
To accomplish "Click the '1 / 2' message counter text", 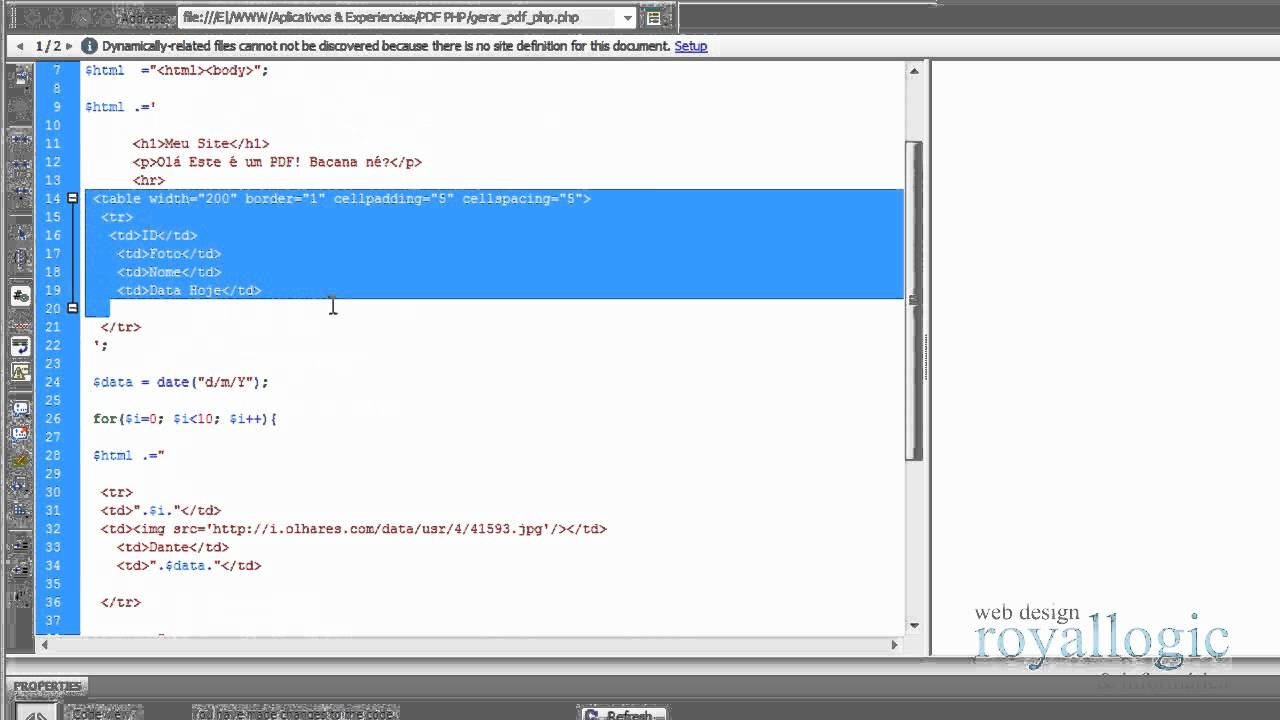I will (x=48, y=46).
